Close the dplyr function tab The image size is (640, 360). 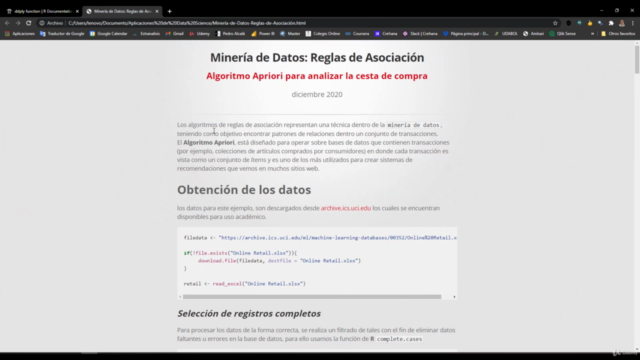pyautogui.click(x=77, y=11)
